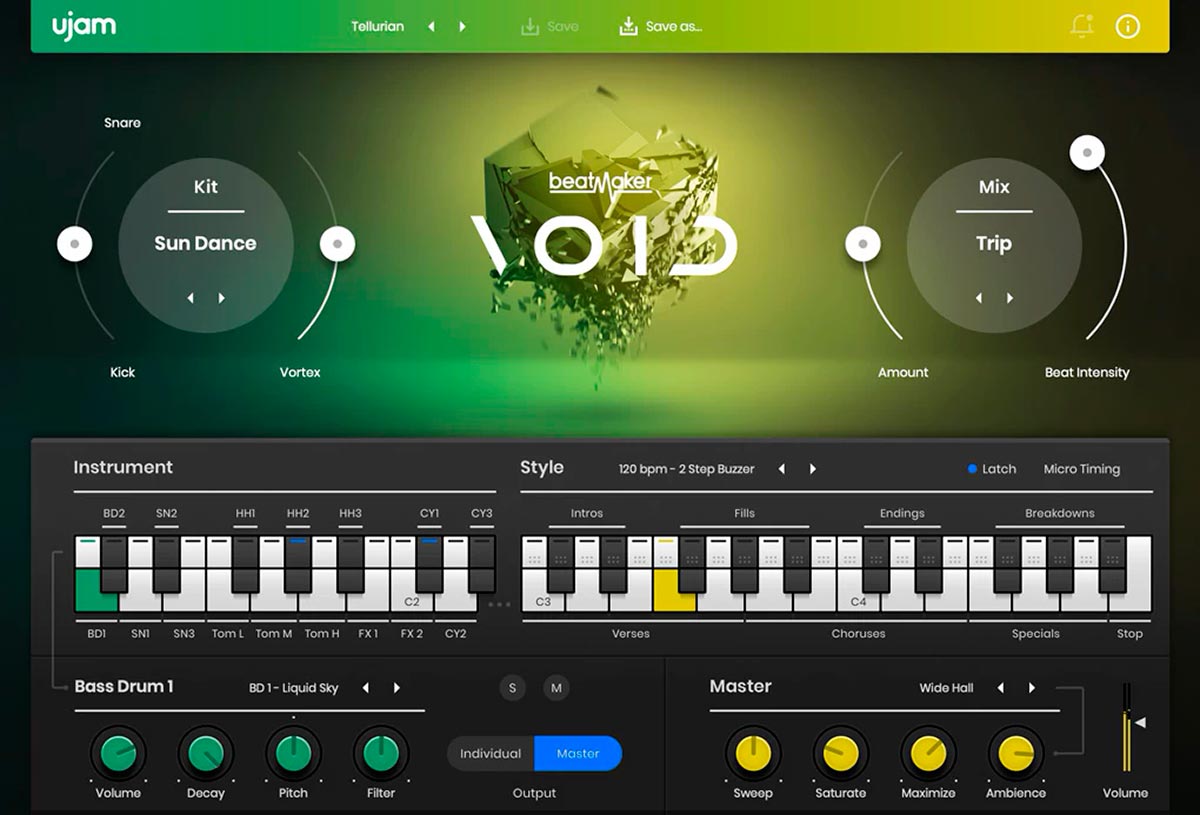This screenshot has height=815, width=1200.
Task: Toggle the Latch option
Action: coord(992,469)
